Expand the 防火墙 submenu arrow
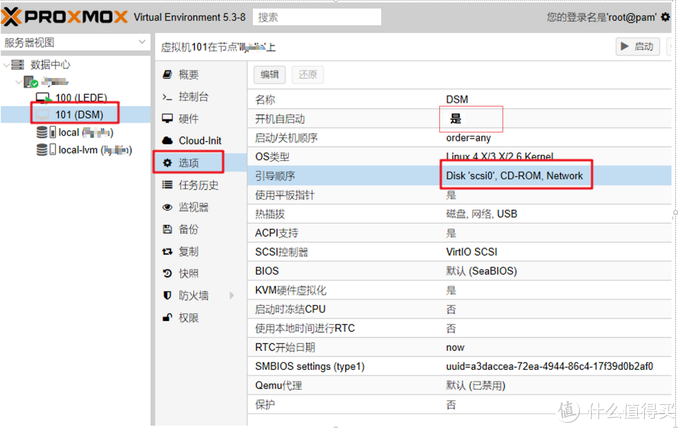Image resolution: width=680 pixels, height=428 pixels. (232, 295)
